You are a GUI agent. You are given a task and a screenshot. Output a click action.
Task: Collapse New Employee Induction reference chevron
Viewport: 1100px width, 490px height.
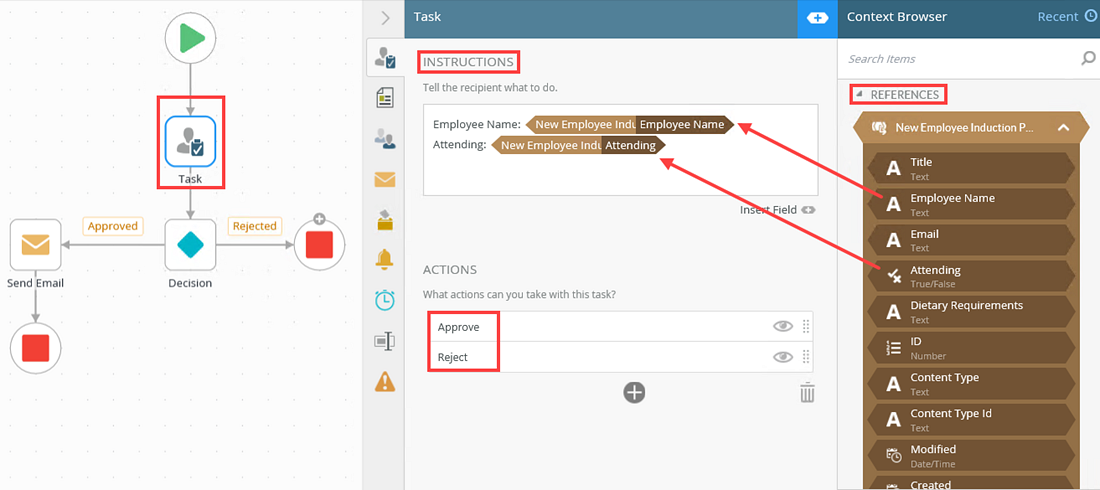point(1062,128)
